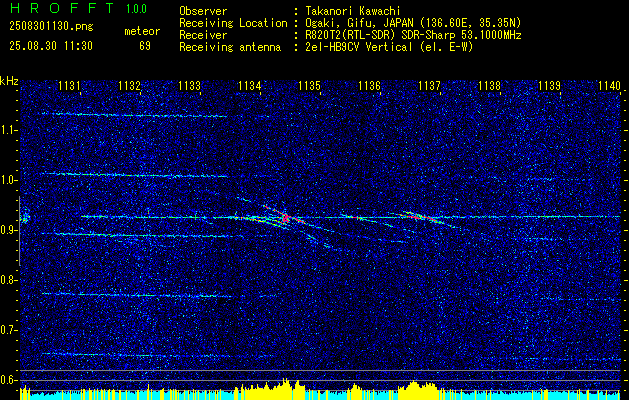Click the Observer field label
Image resolution: width=629 pixels, height=400 pixels.
click(x=203, y=11)
